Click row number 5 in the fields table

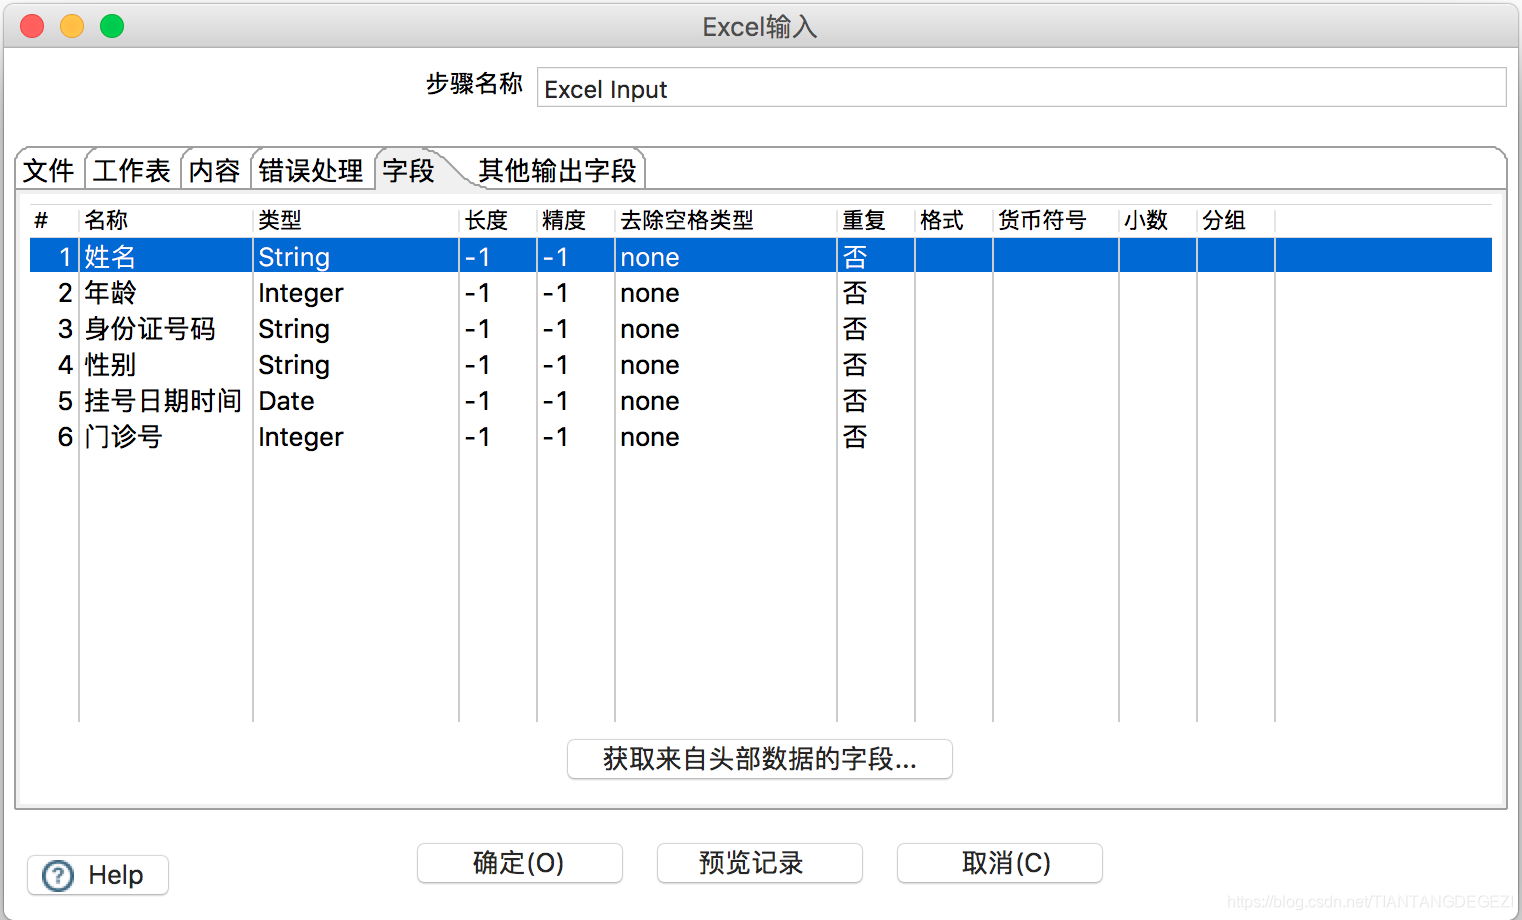point(65,401)
